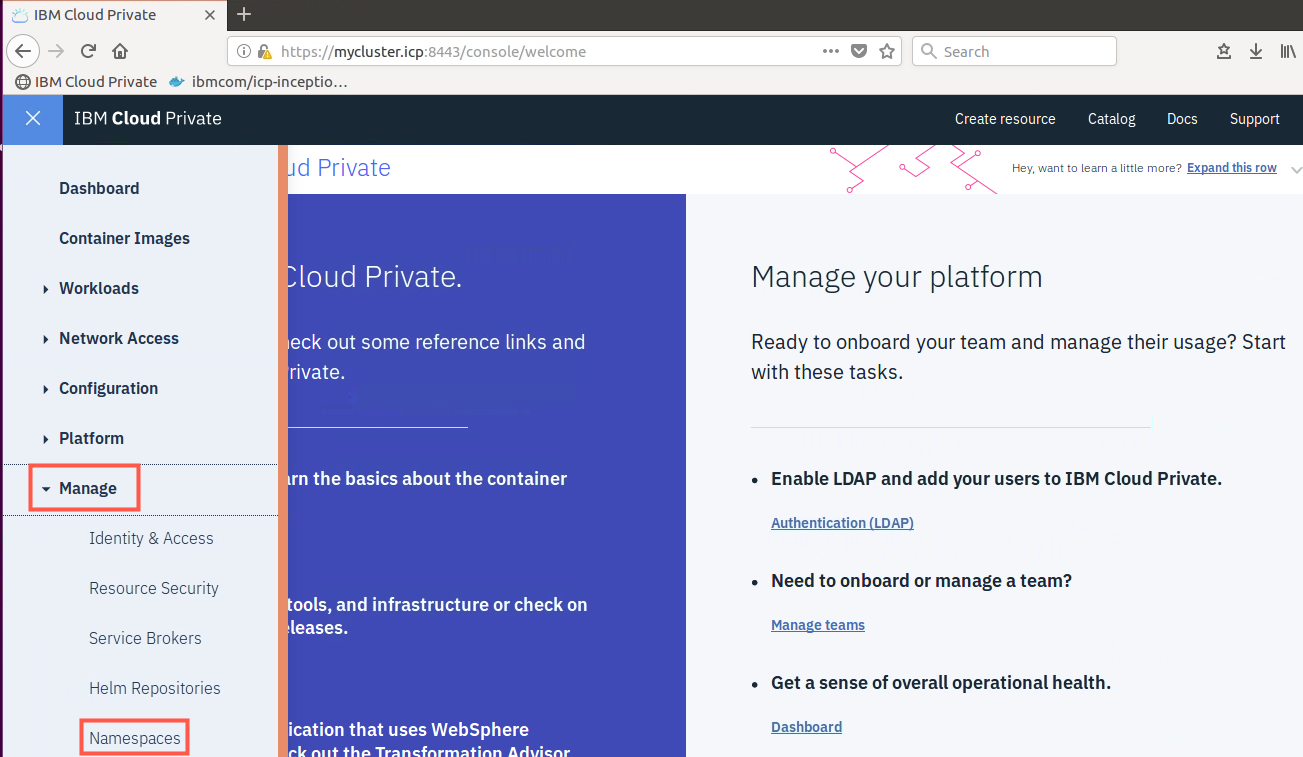1303x757 pixels.
Task: Open the Authentication (LDAP) link
Action: click(842, 523)
